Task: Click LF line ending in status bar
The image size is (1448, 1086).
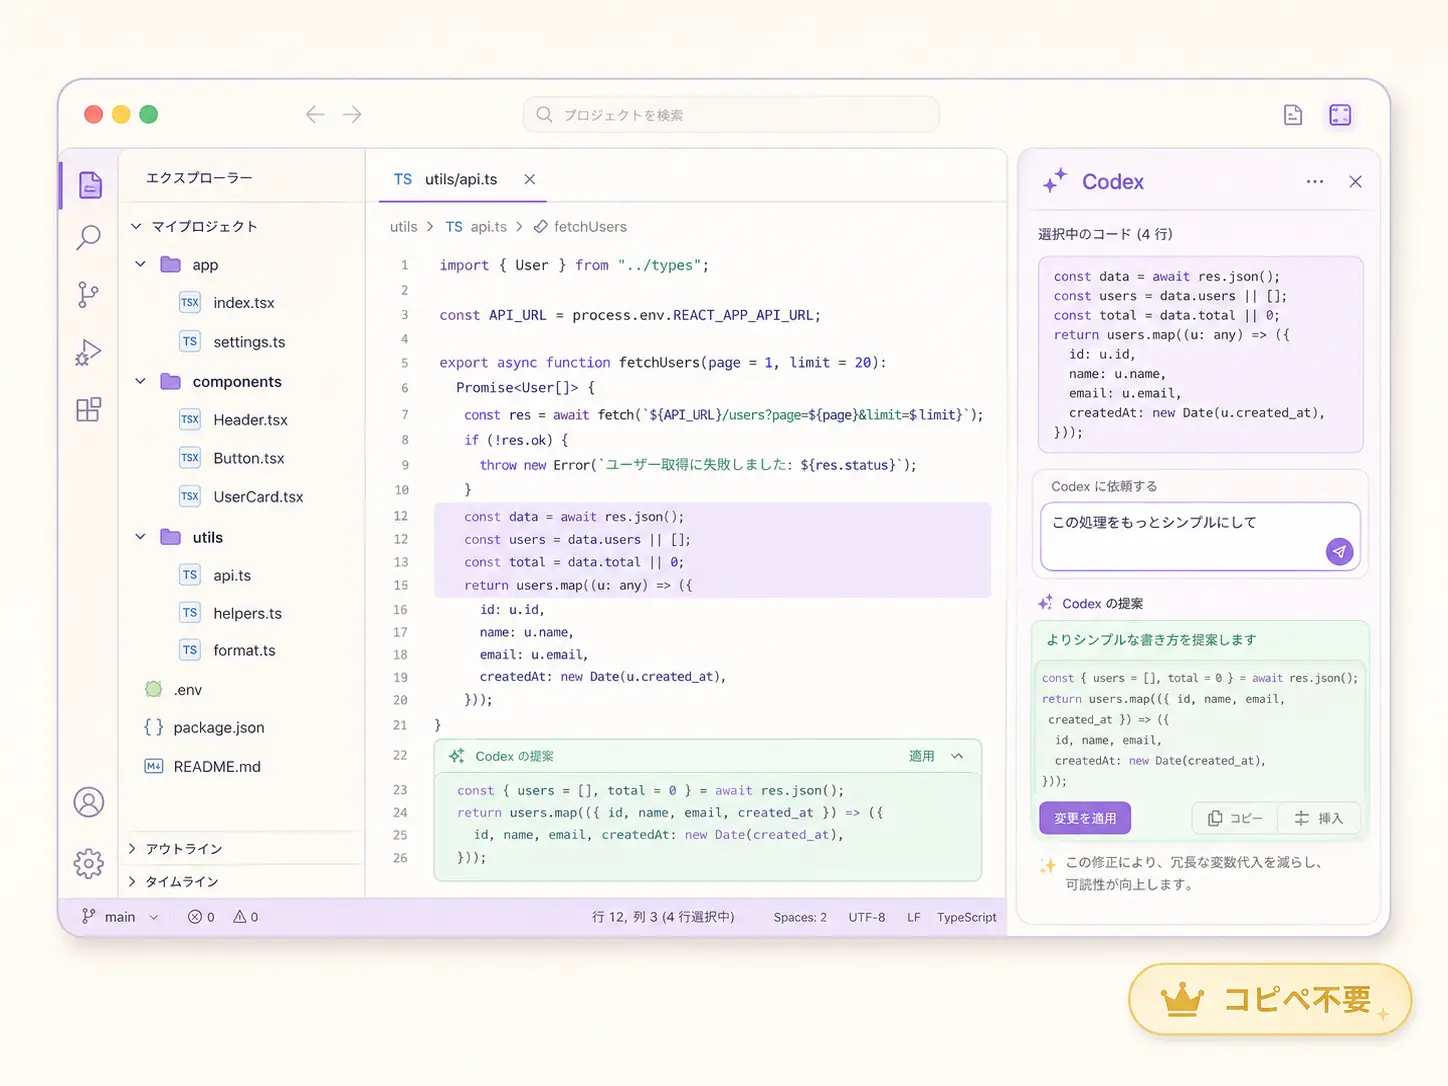Action: click(x=914, y=917)
